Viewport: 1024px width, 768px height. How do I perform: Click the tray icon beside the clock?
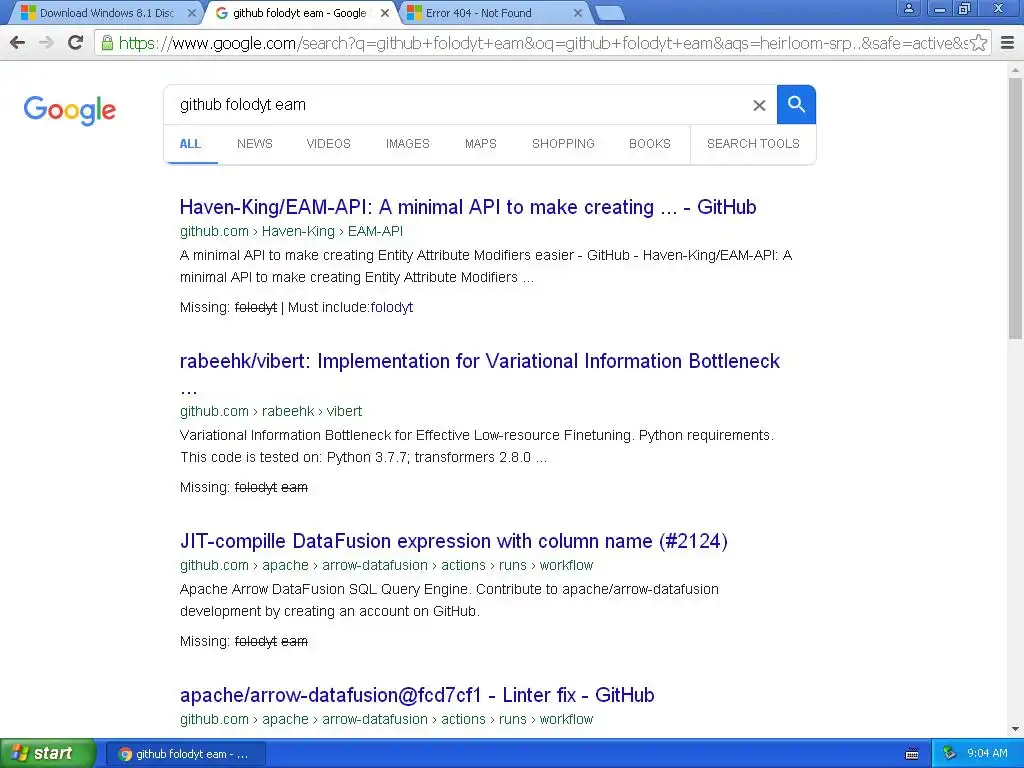[950, 754]
